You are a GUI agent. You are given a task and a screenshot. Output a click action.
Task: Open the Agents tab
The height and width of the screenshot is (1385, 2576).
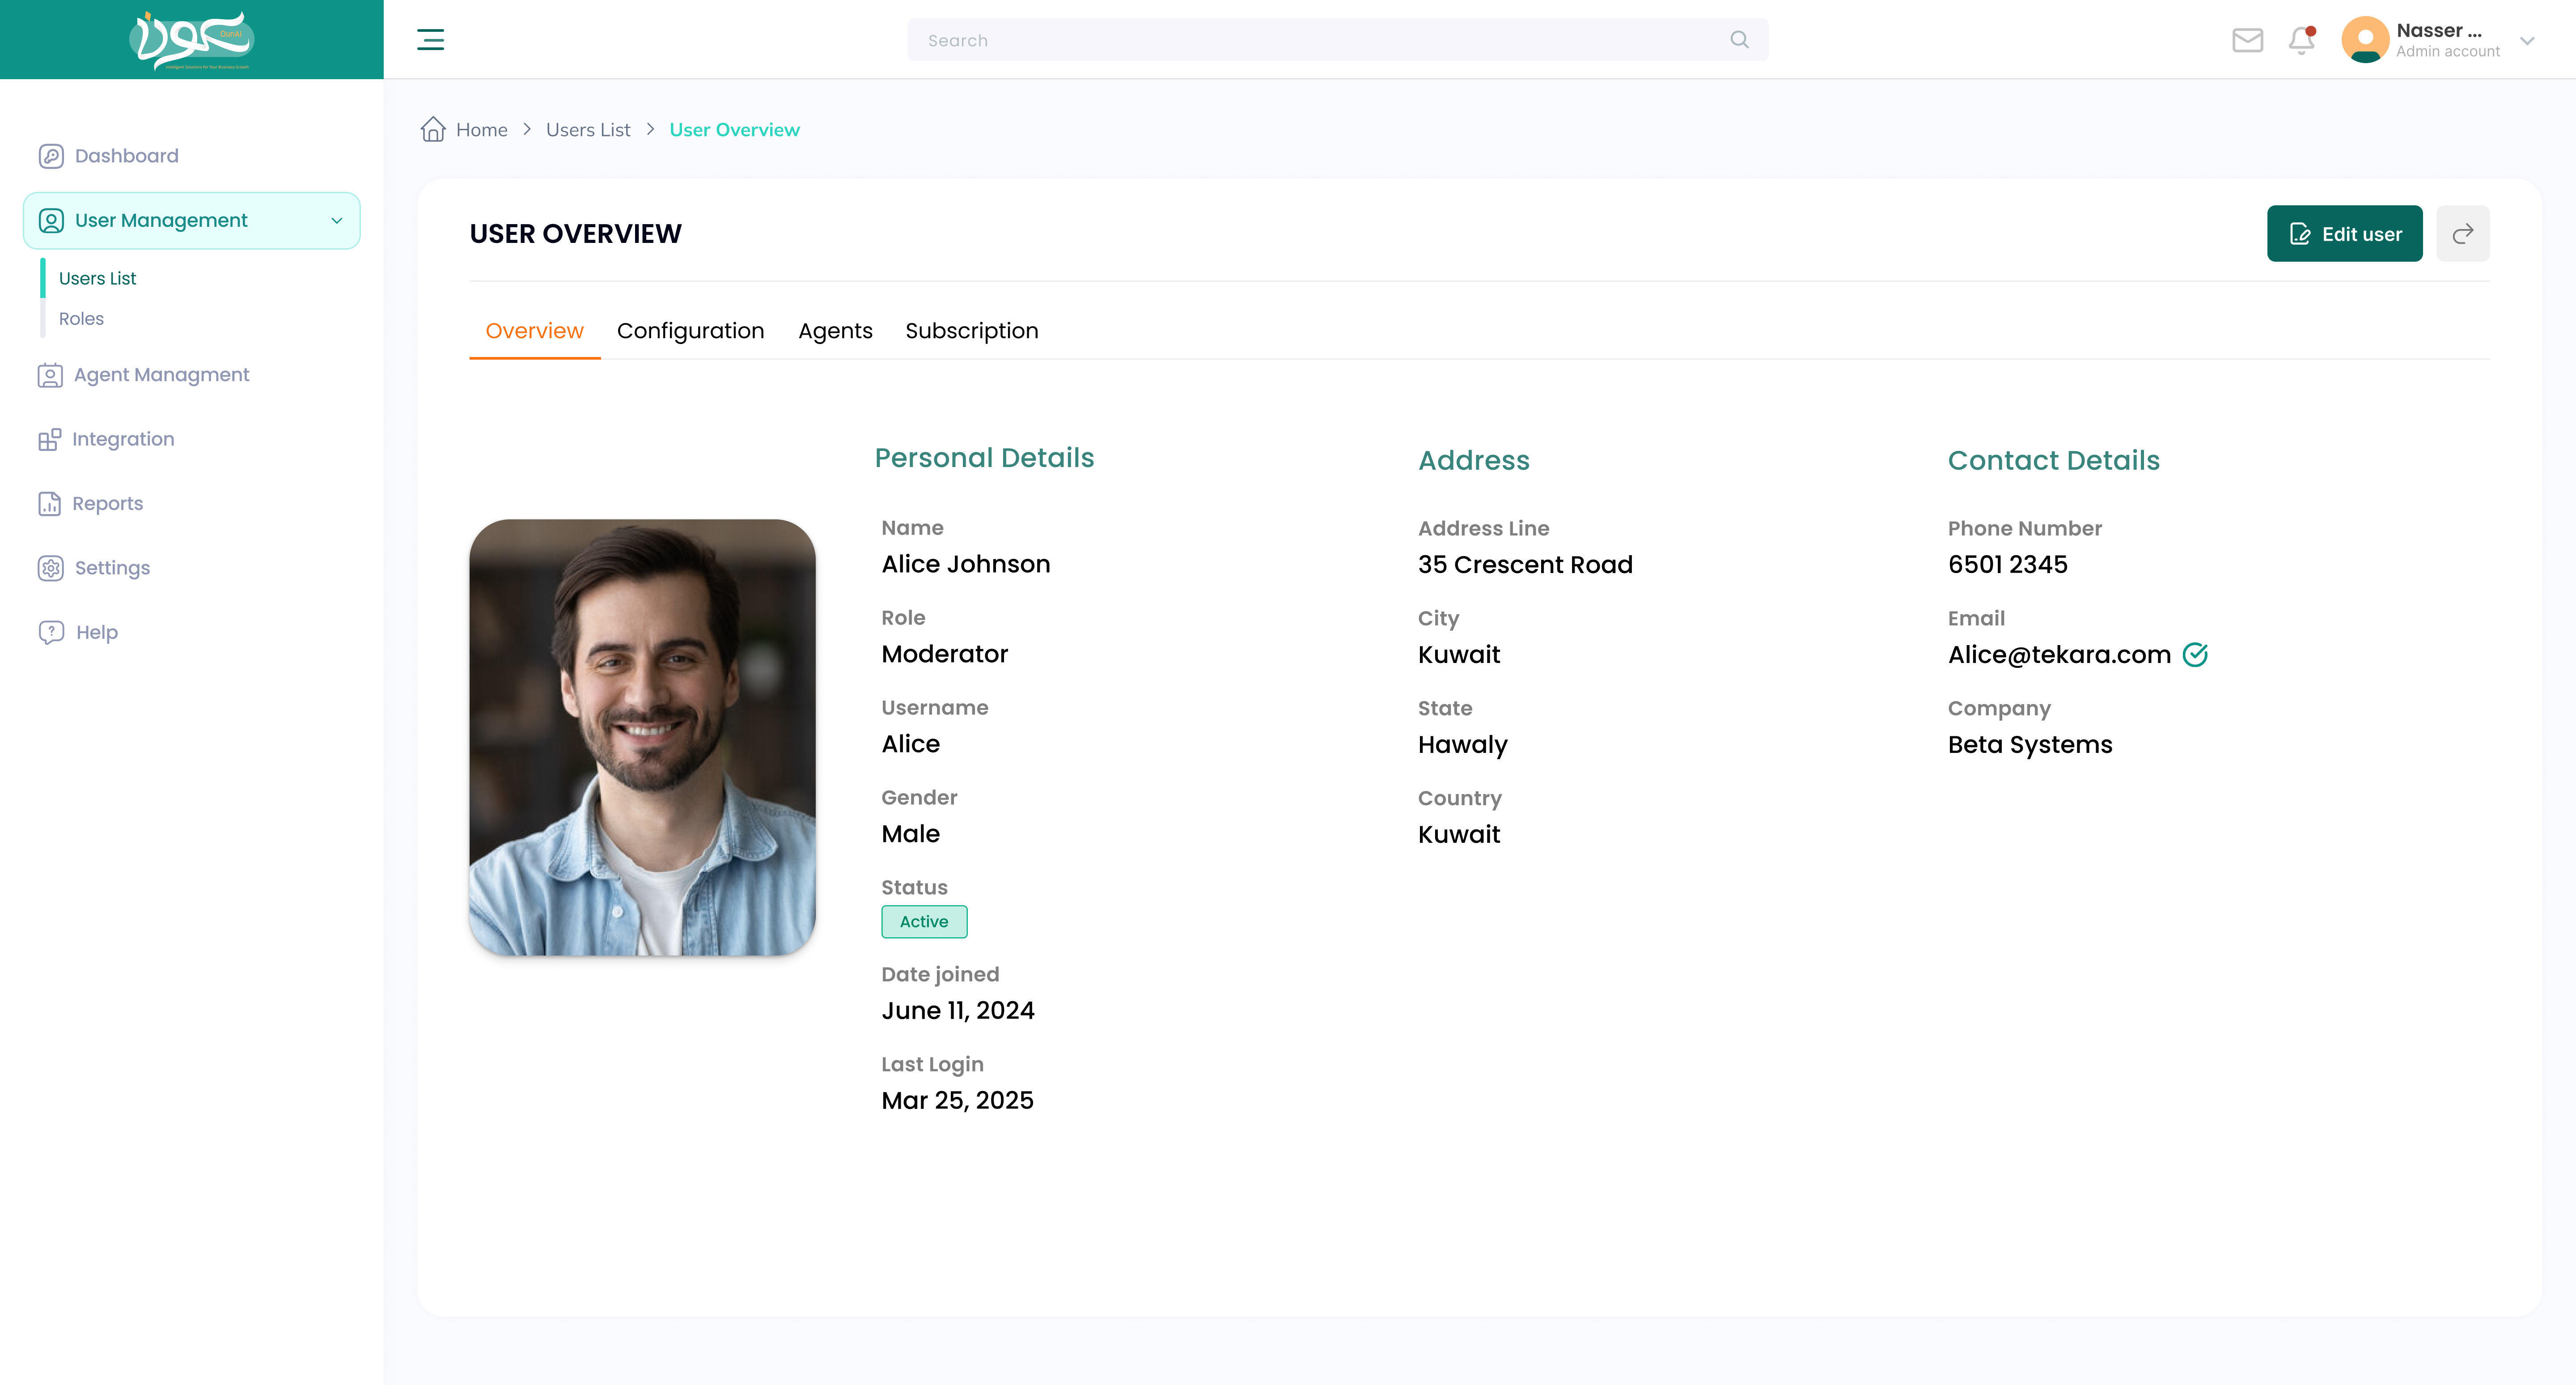pyautogui.click(x=835, y=331)
